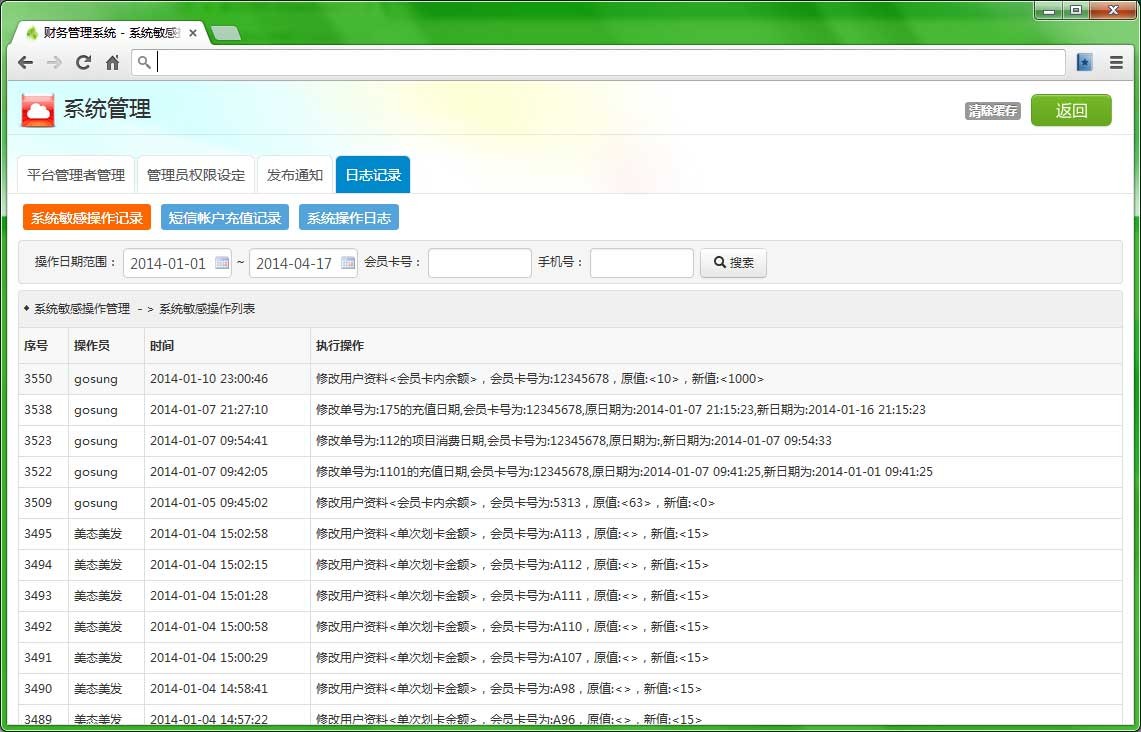Click 美态美发 operator in row 3495
The height and width of the screenshot is (732, 1141).
tap(98, 533)
